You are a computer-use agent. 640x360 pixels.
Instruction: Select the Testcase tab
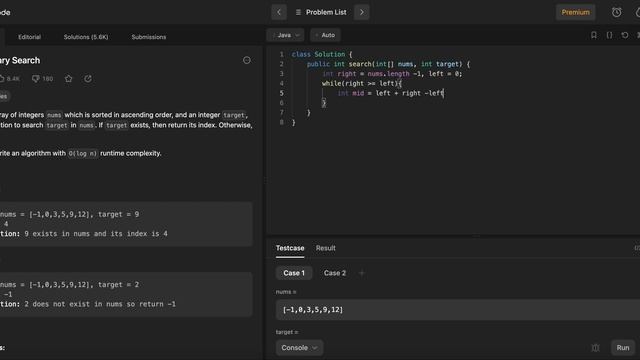[290, 248]
